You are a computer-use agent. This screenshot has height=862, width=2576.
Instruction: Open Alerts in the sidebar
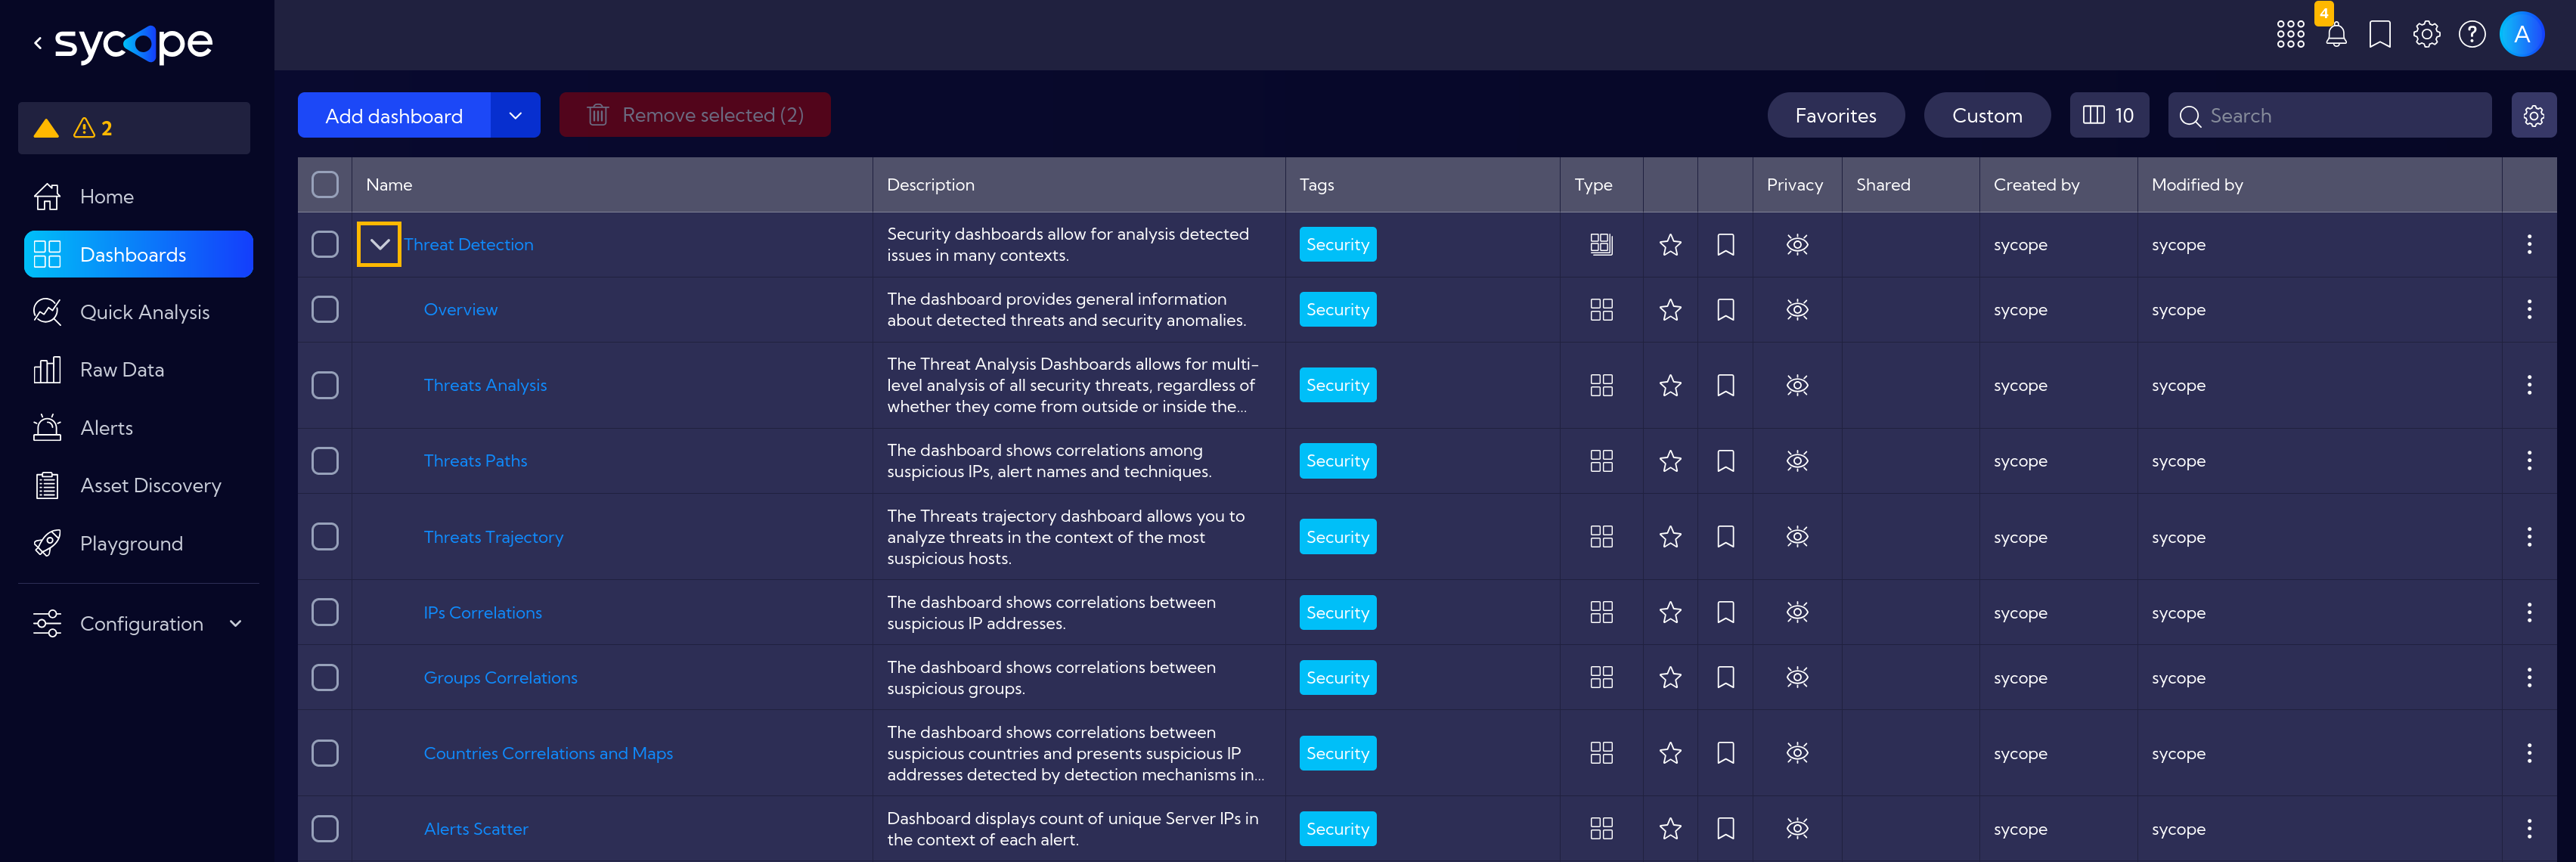139,428
